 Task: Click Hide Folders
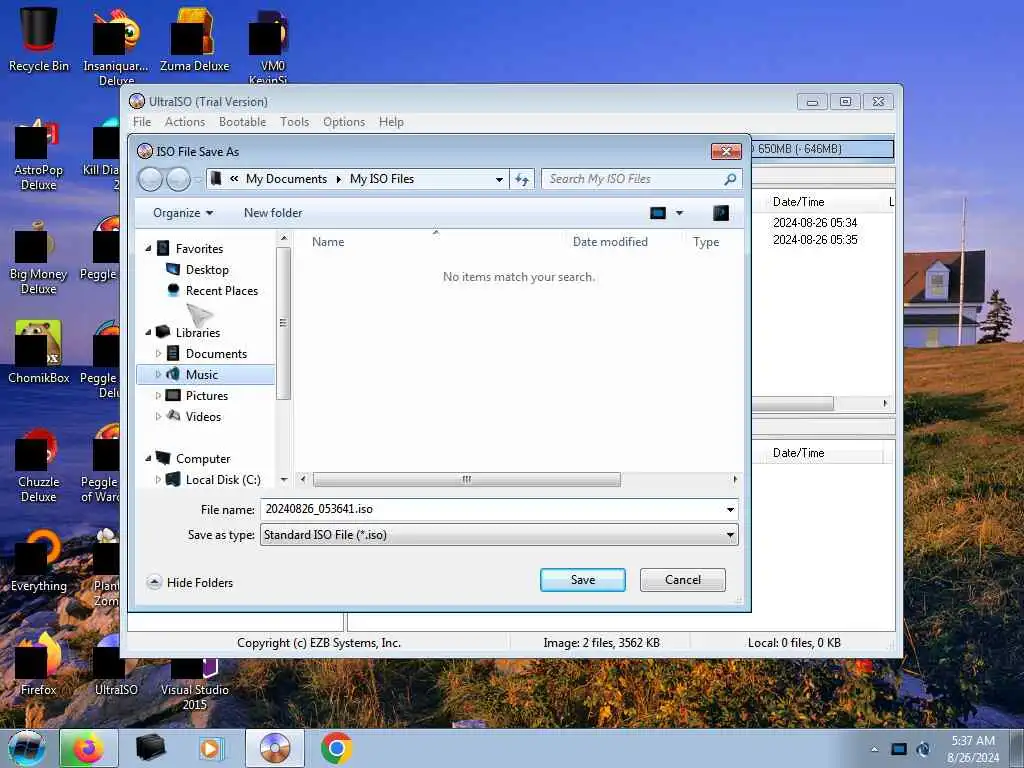tap(190, 583)
